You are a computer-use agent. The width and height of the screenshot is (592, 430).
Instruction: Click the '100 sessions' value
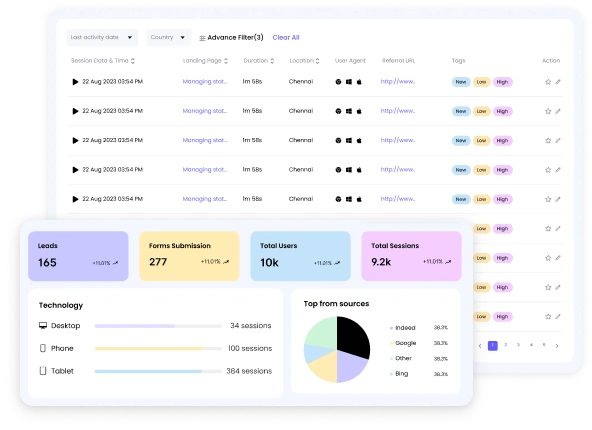[250, 348]
